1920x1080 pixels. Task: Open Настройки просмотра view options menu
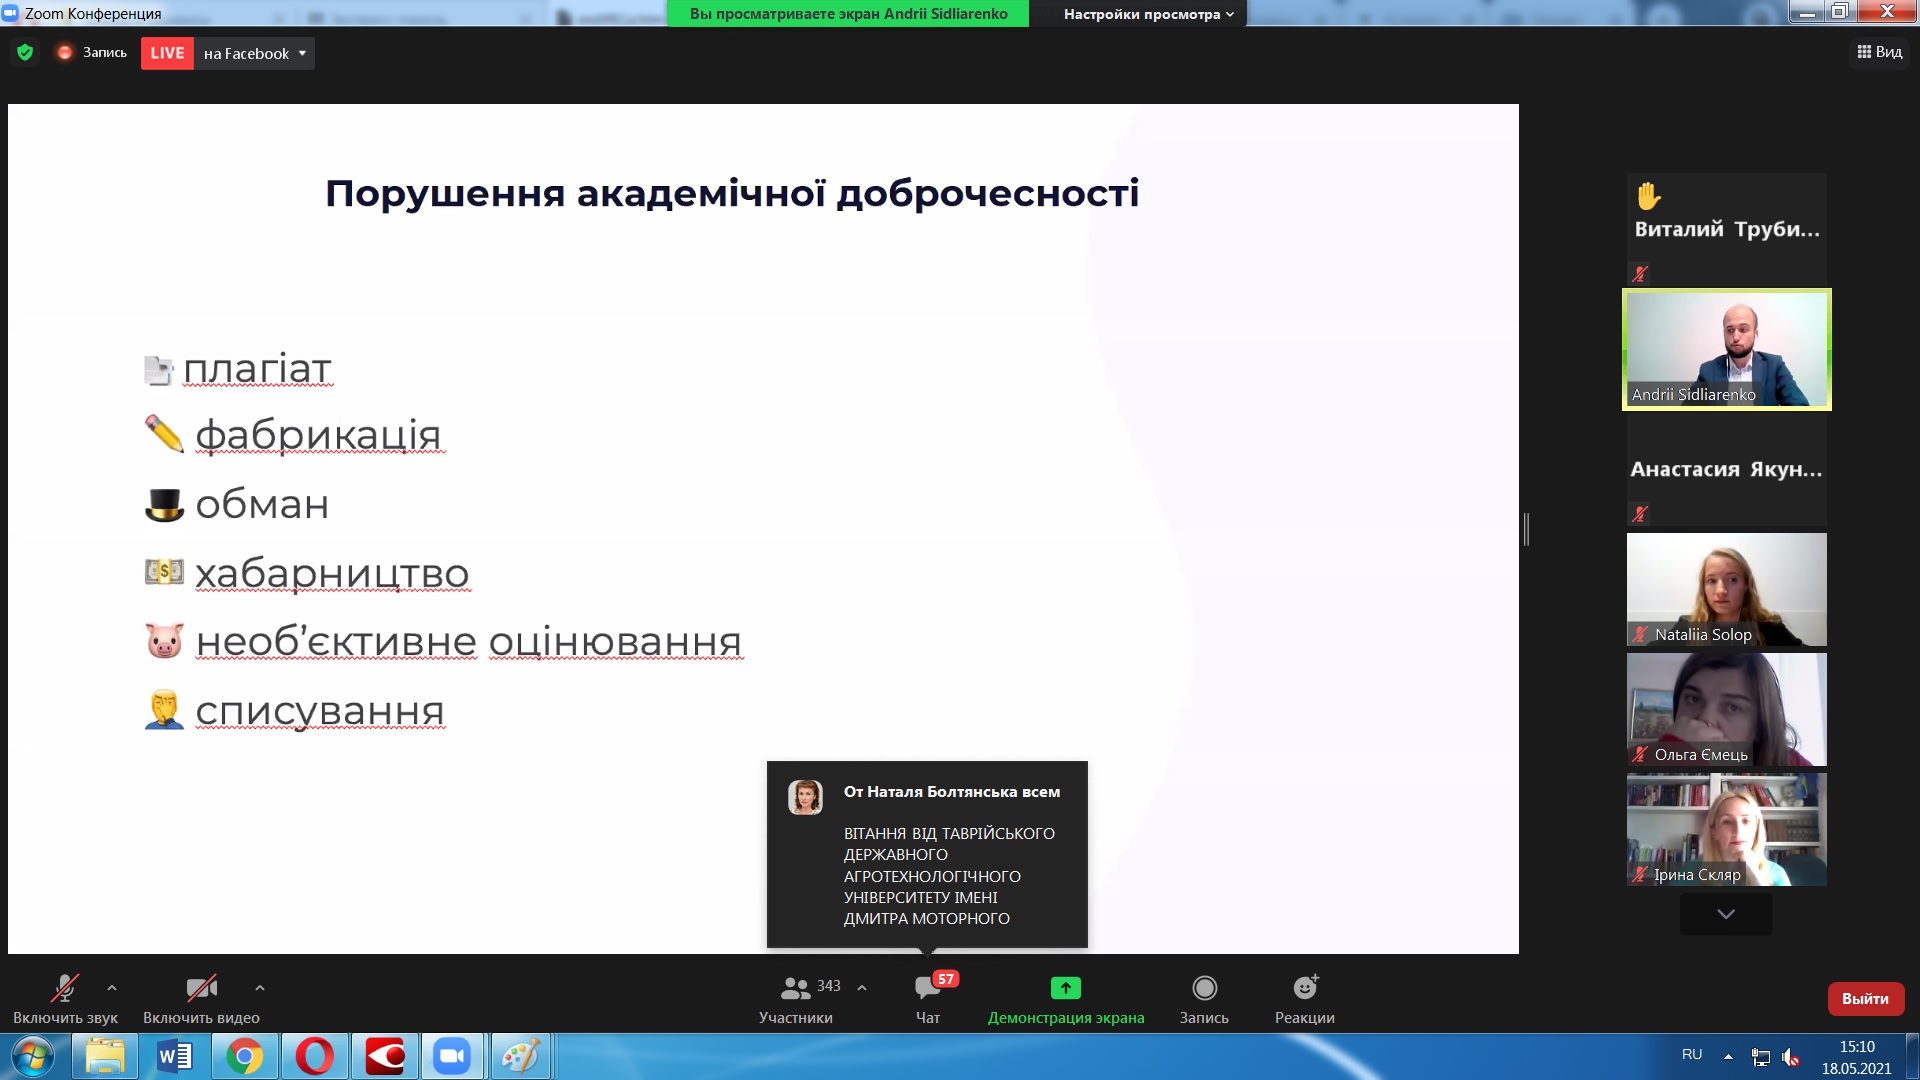click(x=1148, y=14)
